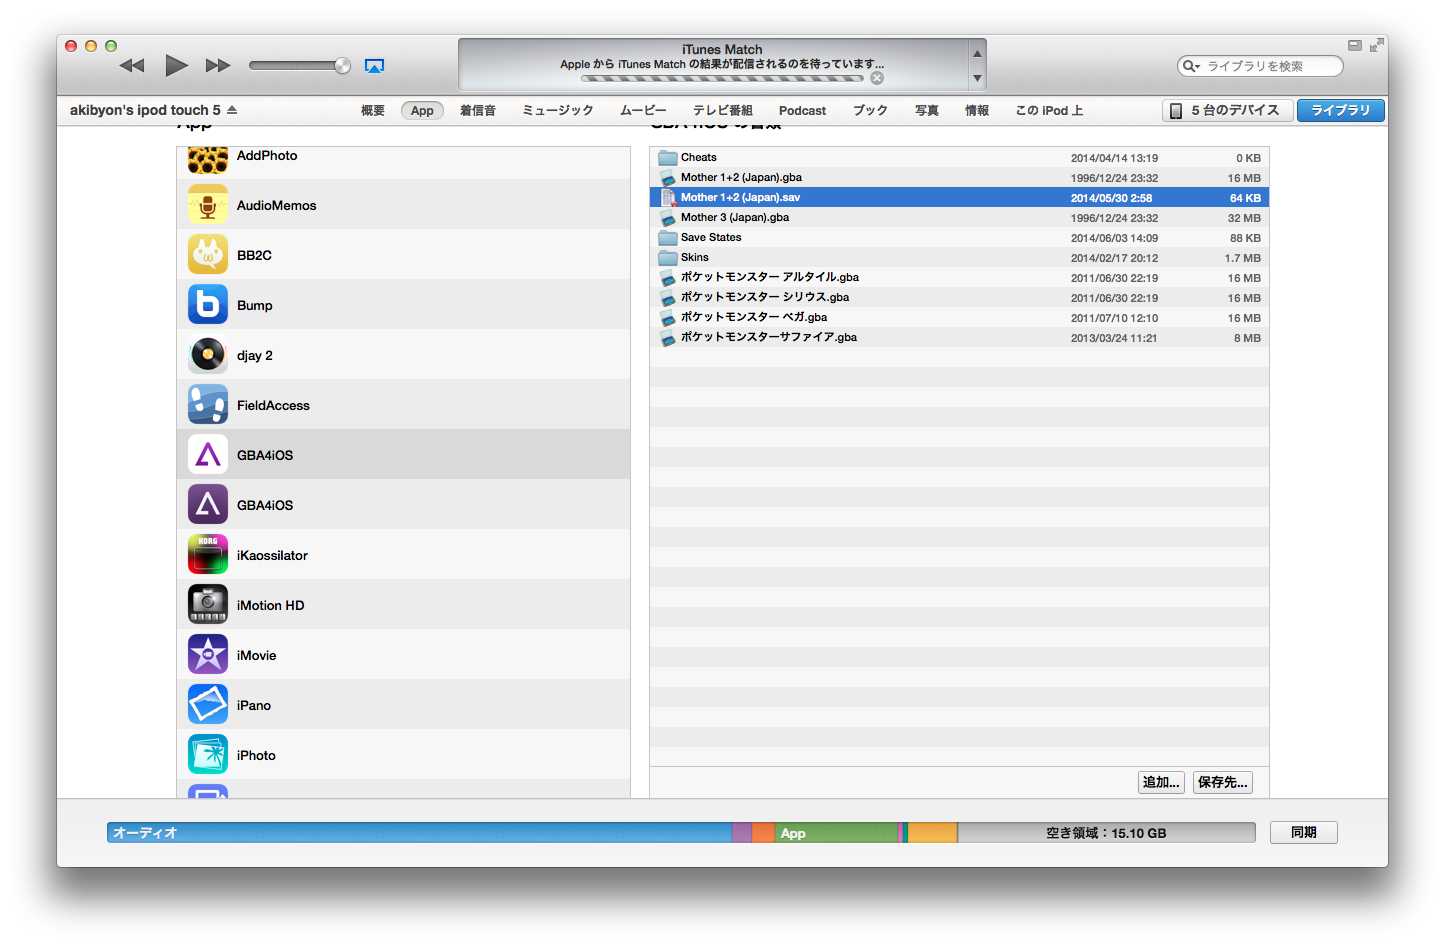Click the Mother 3 (Japan).gba file icon
This screenshot has height=946, width=1445.
(x=668, y=218)
